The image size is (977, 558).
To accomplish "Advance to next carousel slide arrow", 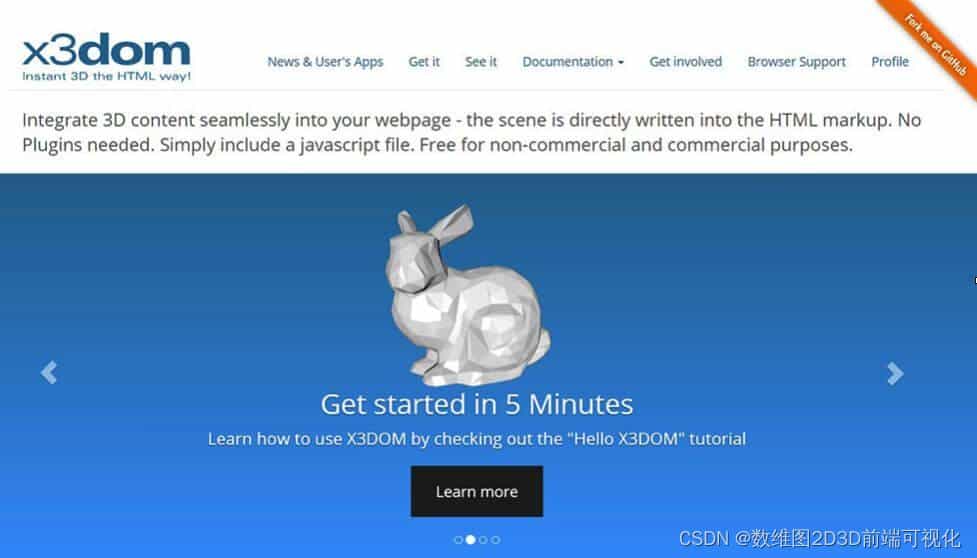I will [x=895, y=373].
